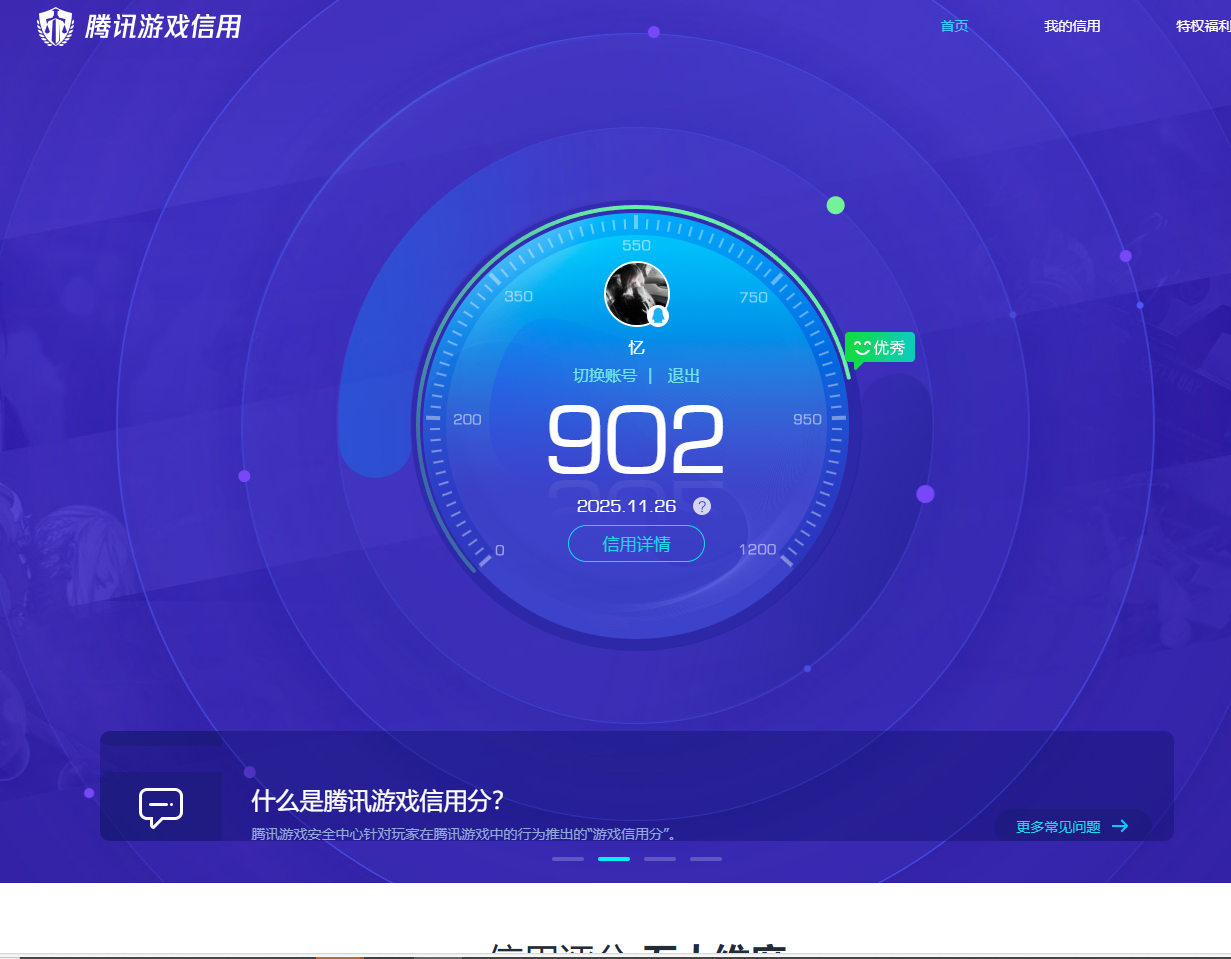The width and height of the screenshot is (1231, 959).
Task: Open the 特权福利 navigation item
Action: coord(1202,26)
